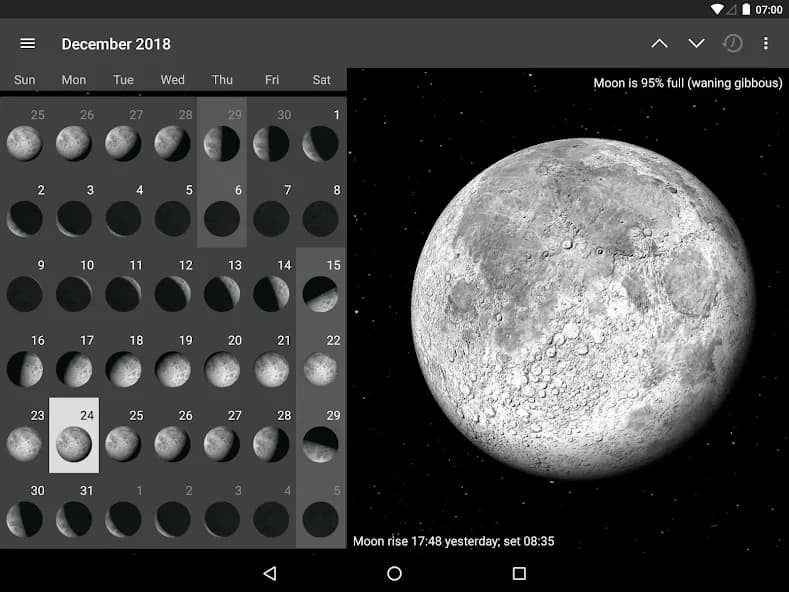This screenshot has height=592, width=789.
Task: Select December 30 on the calendar
Action: [x=25, y=510]
